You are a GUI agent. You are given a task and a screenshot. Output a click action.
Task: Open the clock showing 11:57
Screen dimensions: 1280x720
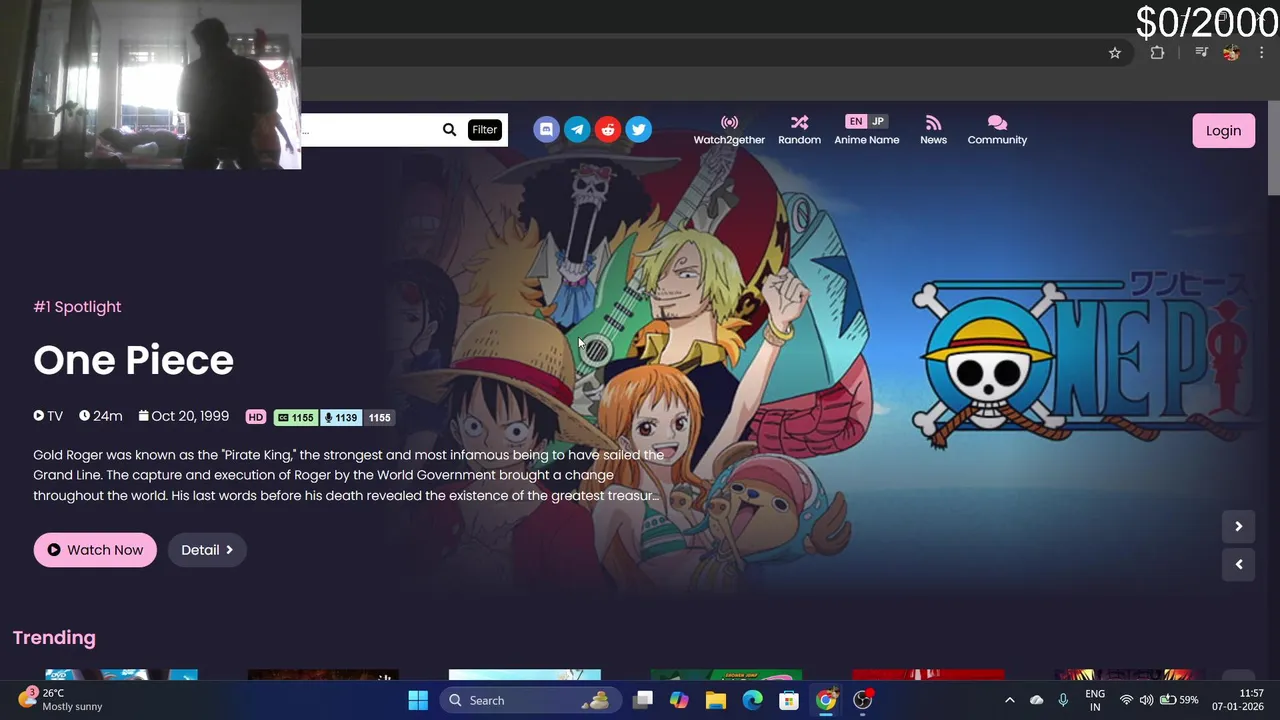click(x=1238, y=700)
